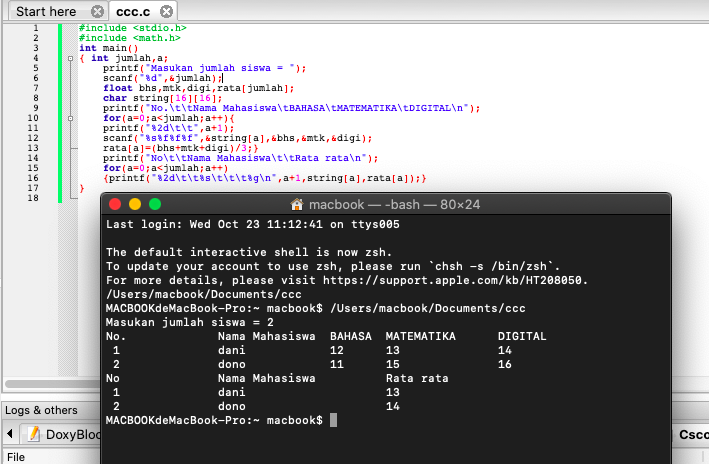709x464 pixels.
Task: Click the Last login line in Terminal
Action: click(x=253, y=224)
